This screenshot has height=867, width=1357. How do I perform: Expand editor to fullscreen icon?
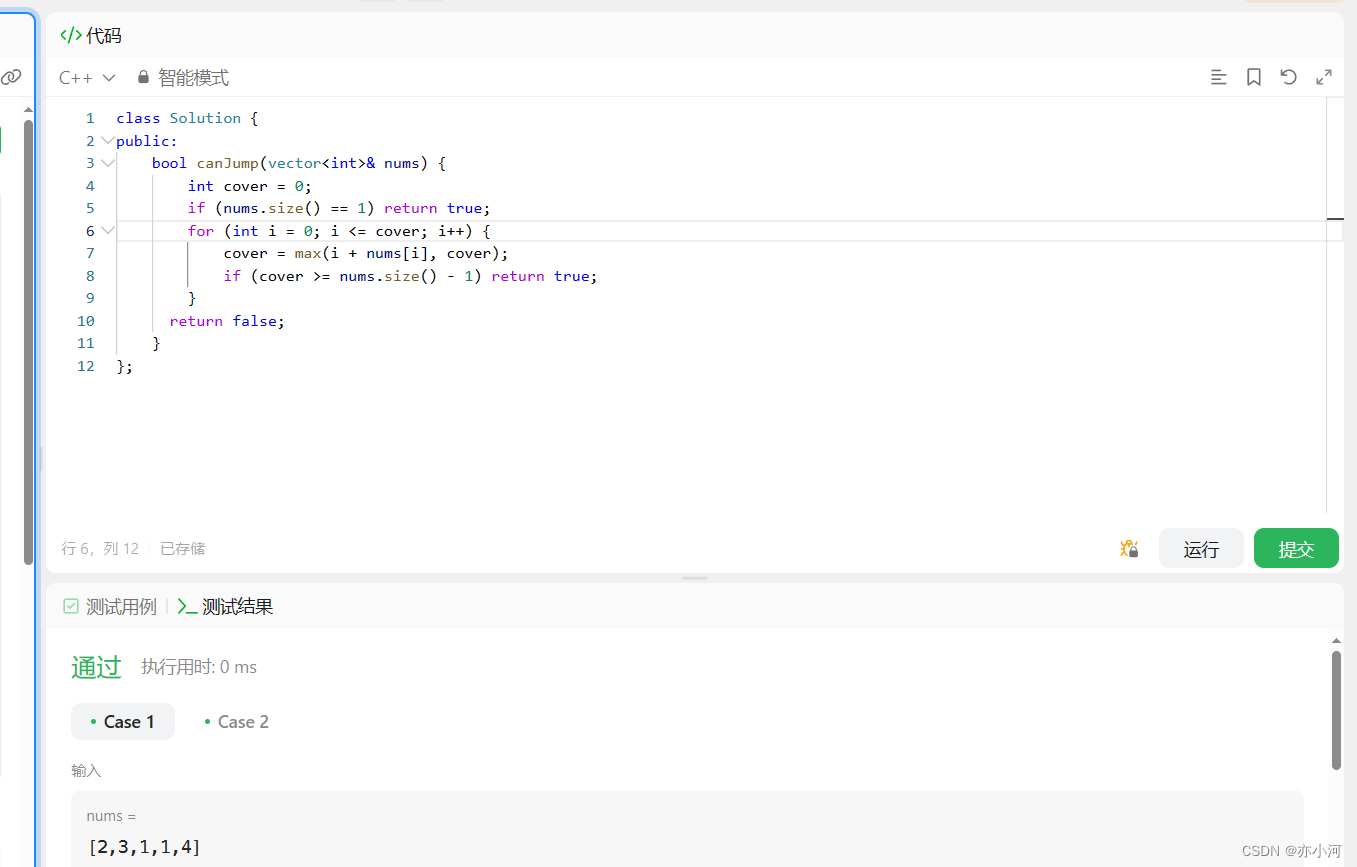(x=1324, y=77)
